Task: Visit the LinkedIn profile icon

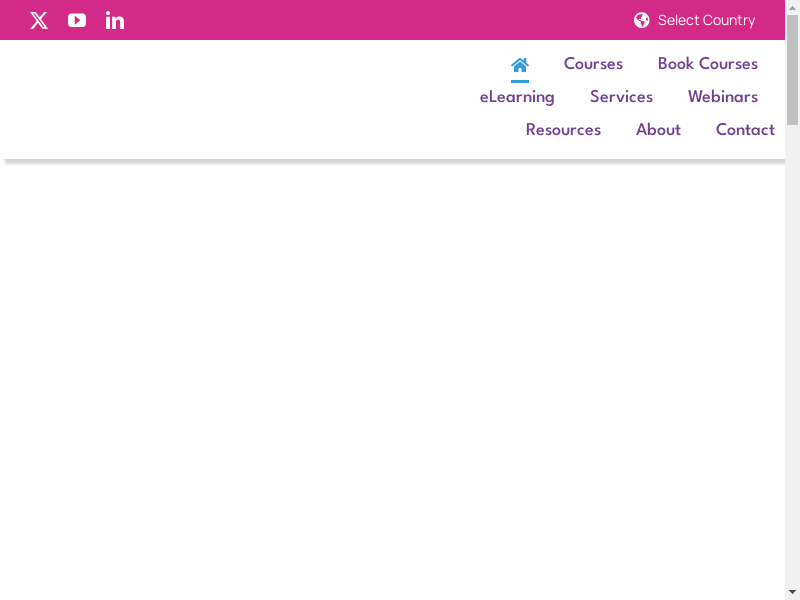Action: (x=115, y=20)
